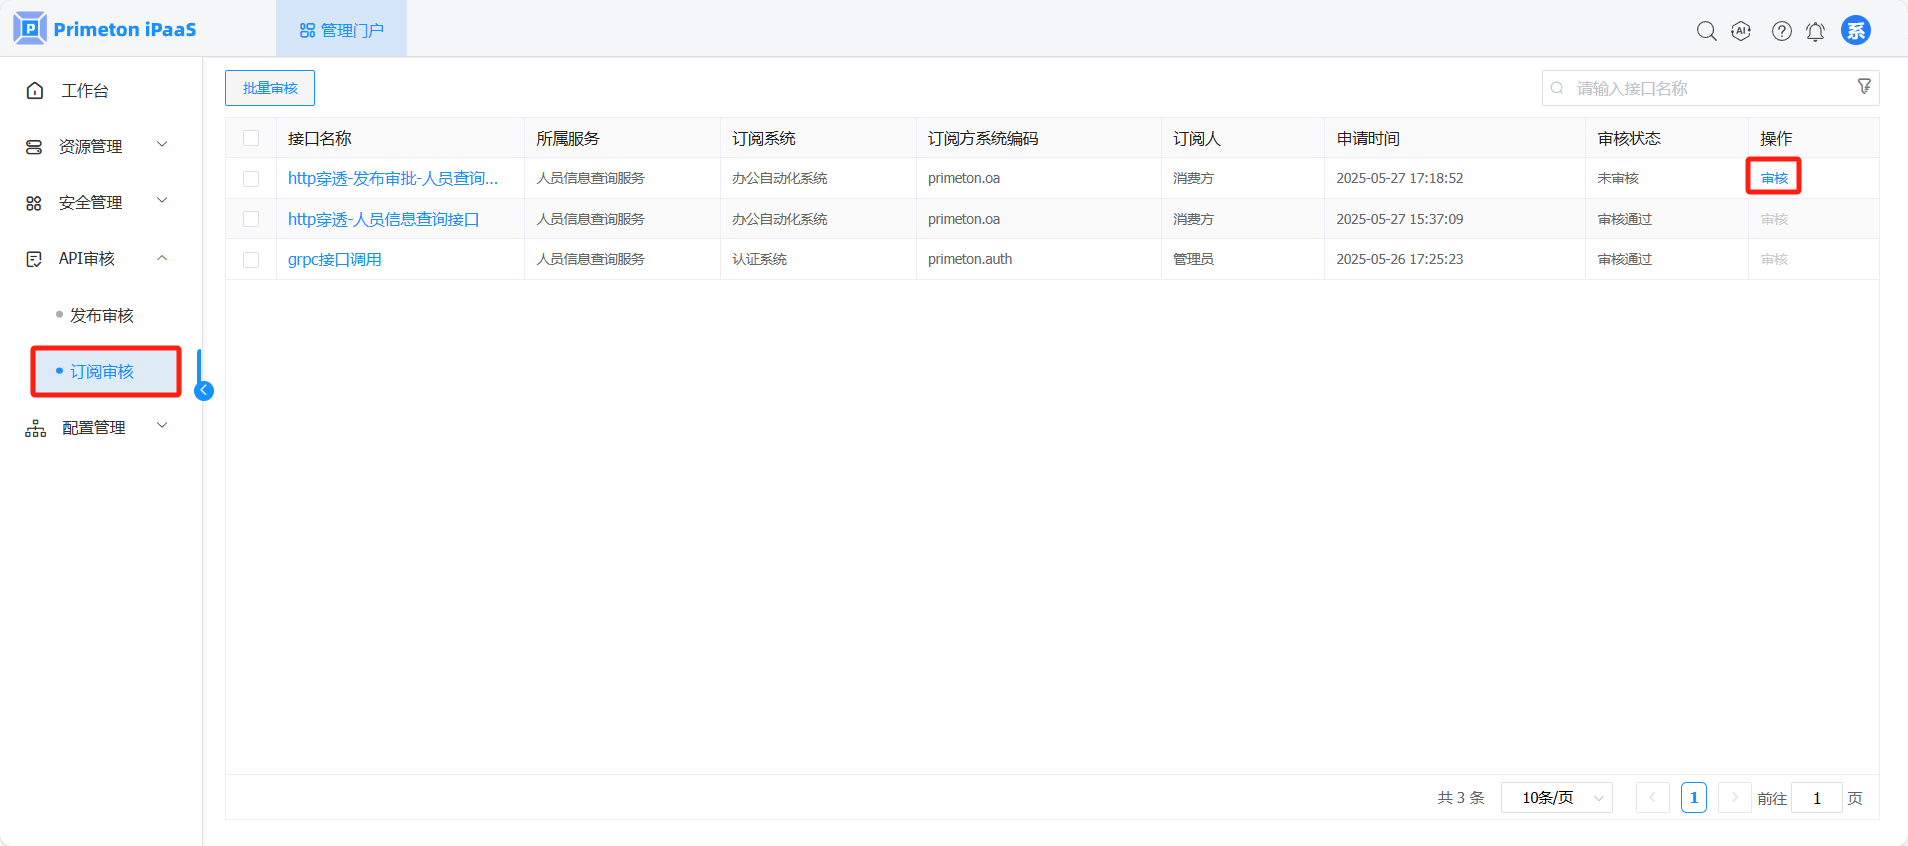Tick checkbox for http穿透-人员信息查询接口 row
Image resolution: width=1908 pixels, height=846 pixels.
(x=251, y=219)
